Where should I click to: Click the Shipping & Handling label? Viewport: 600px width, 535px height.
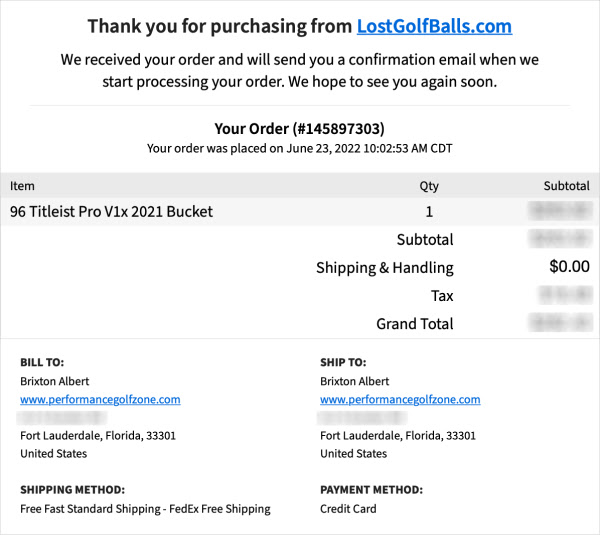(385, 268)
